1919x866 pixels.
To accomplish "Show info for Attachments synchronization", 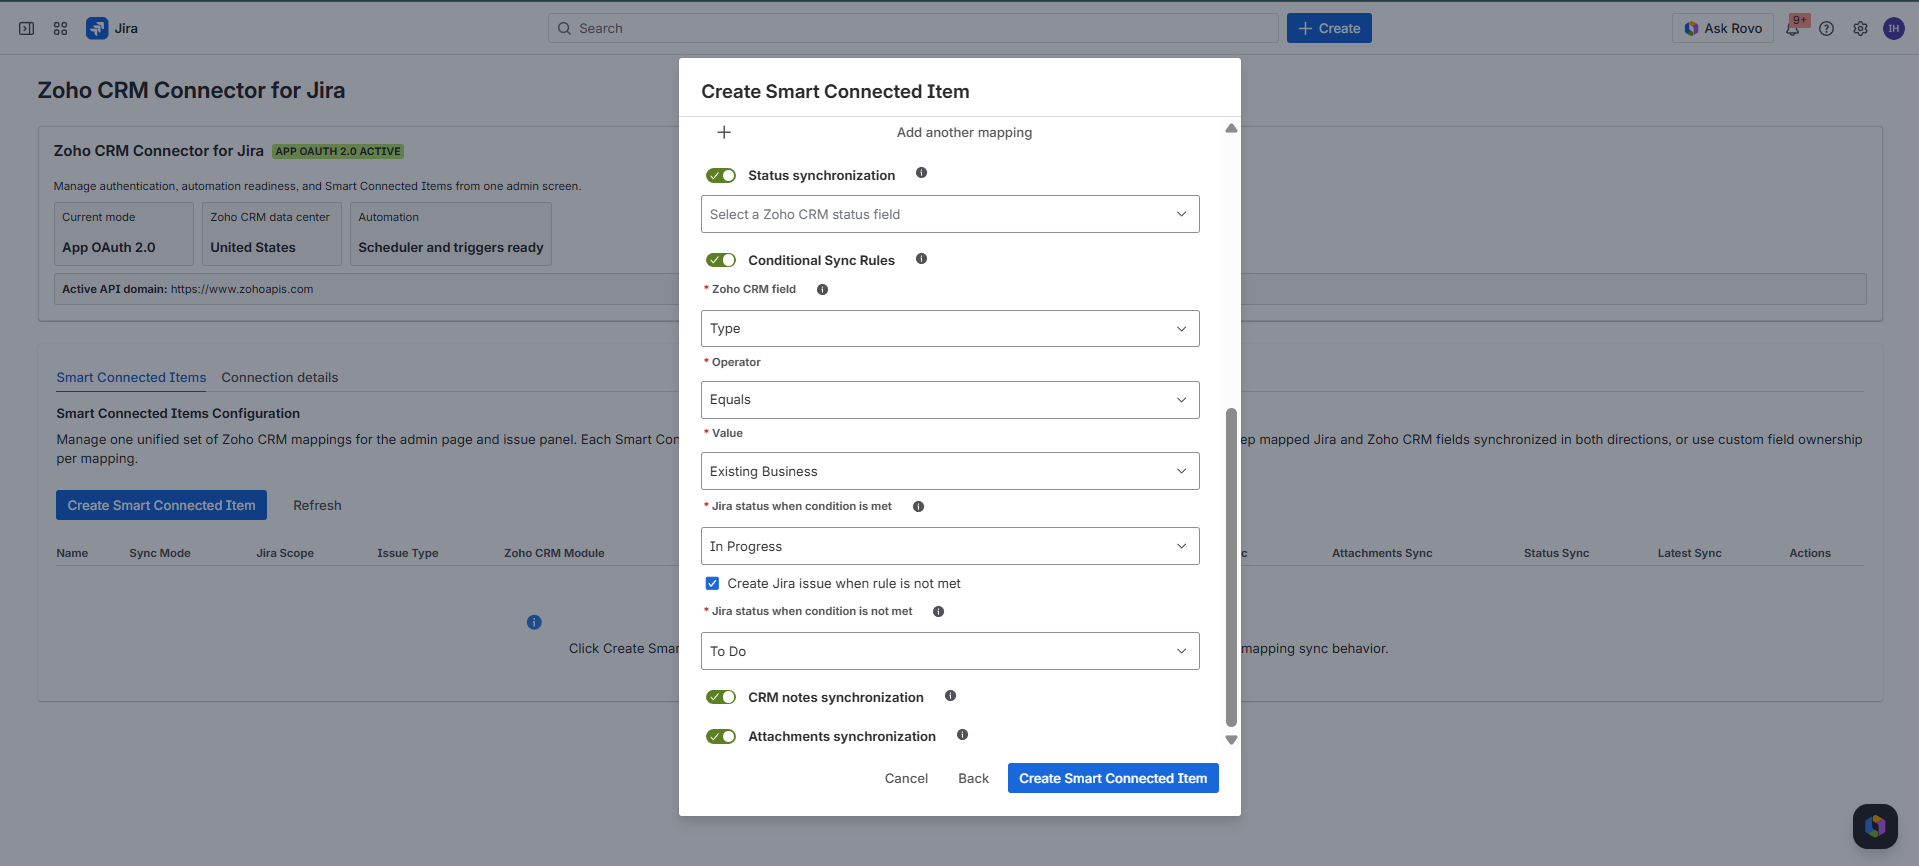I will pos(962,735).
